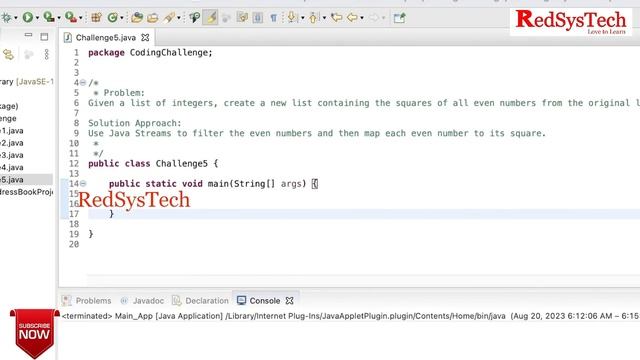Open the New Java Class dropdown arrow
Screen dimensions: 640x360
(x=122, y=18)
